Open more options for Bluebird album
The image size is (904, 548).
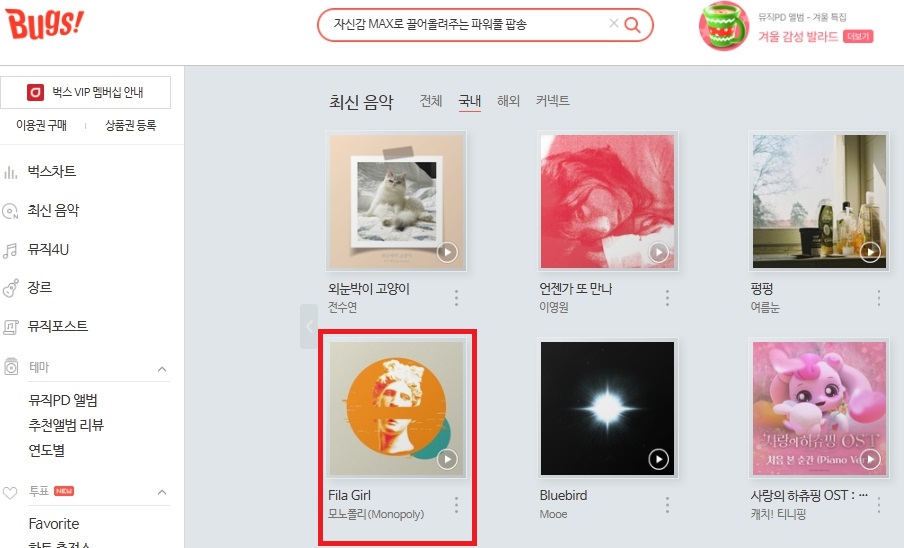pos(667,505)
